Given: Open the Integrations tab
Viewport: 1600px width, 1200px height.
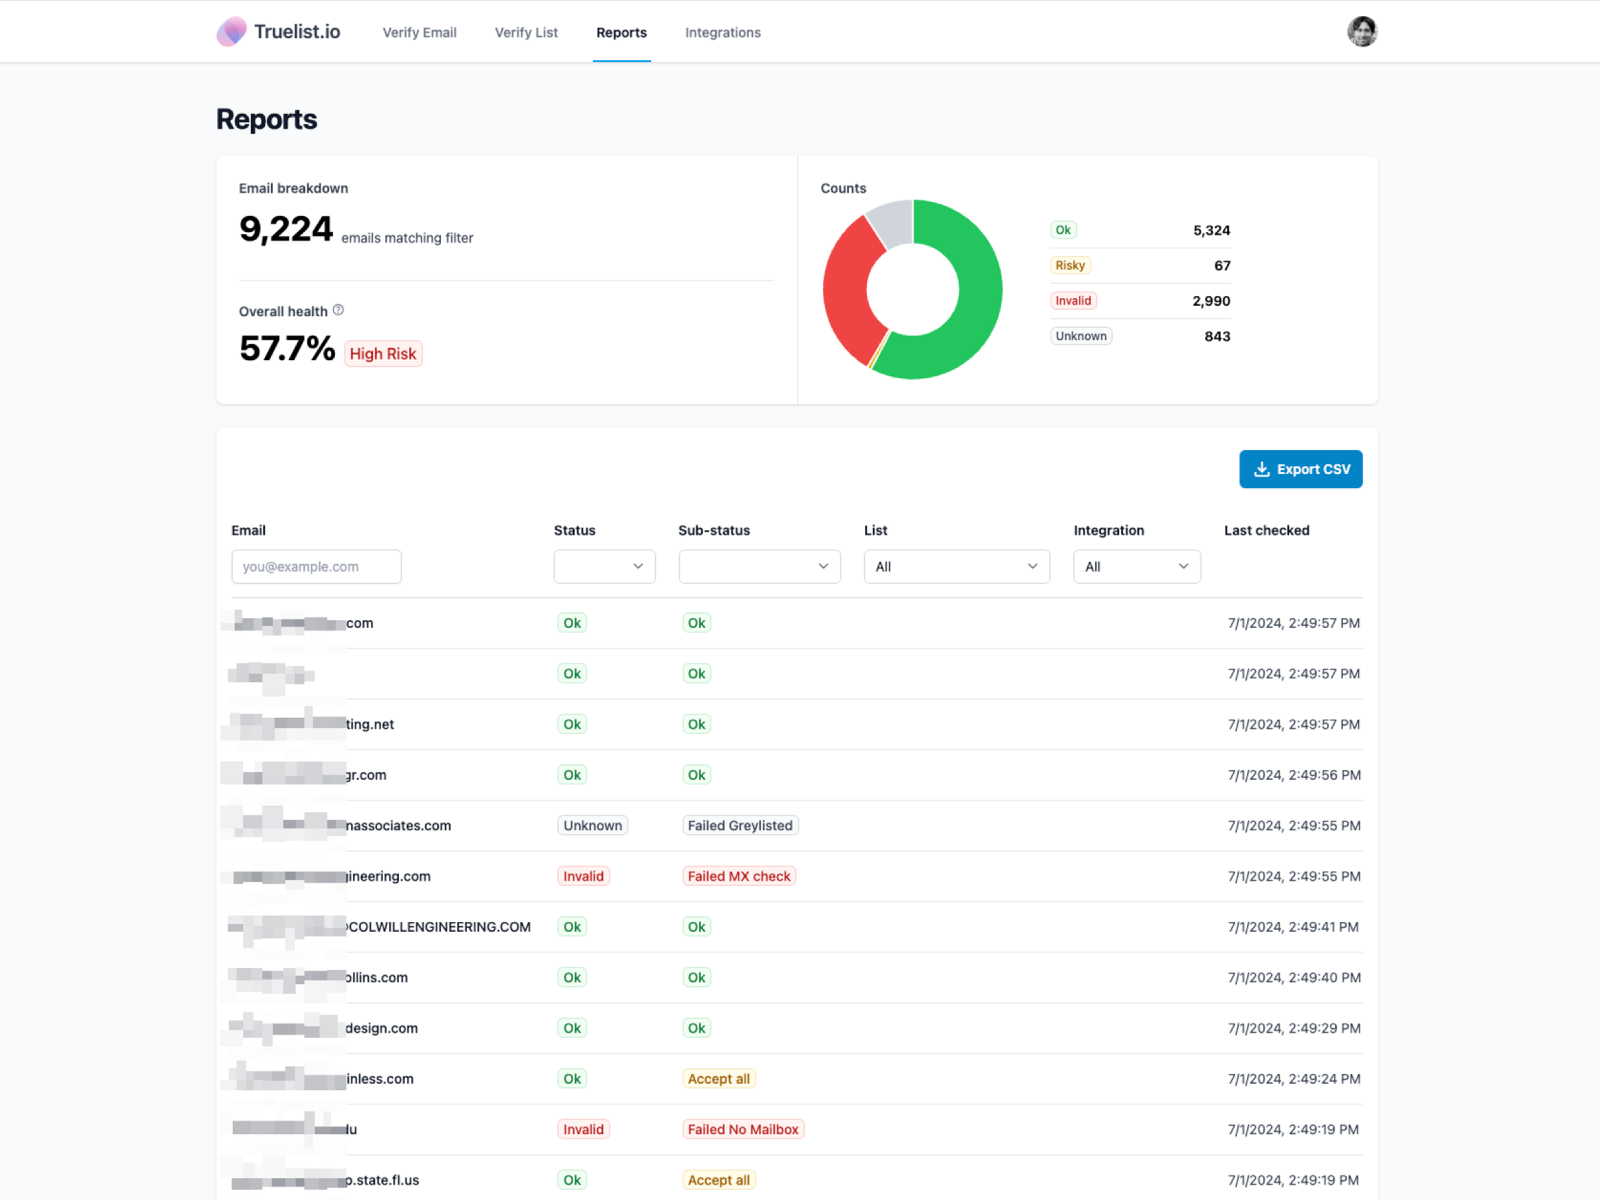Looking at the screenshot, I should [723, 32].
